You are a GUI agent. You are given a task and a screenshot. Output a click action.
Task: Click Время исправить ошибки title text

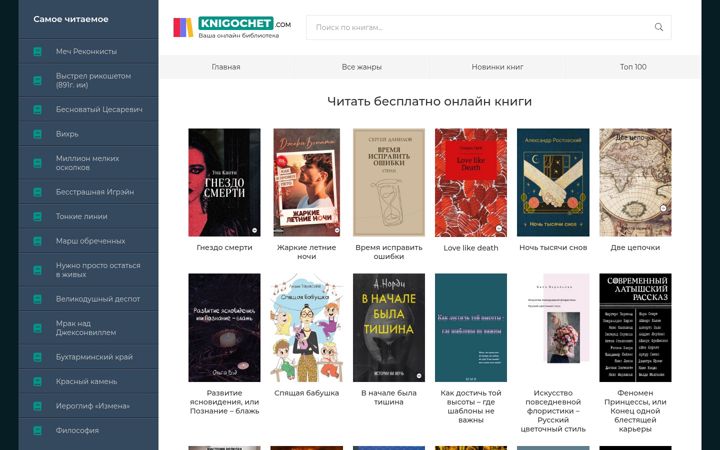tap(388, 252)
